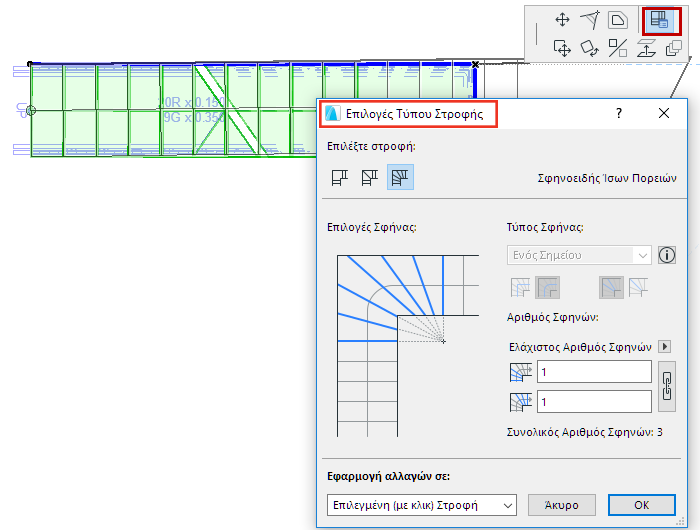This screenshot has width=700, height=530.
Task: Select the Rotate icon in pet palette
Action: click(x=590, y=48)
